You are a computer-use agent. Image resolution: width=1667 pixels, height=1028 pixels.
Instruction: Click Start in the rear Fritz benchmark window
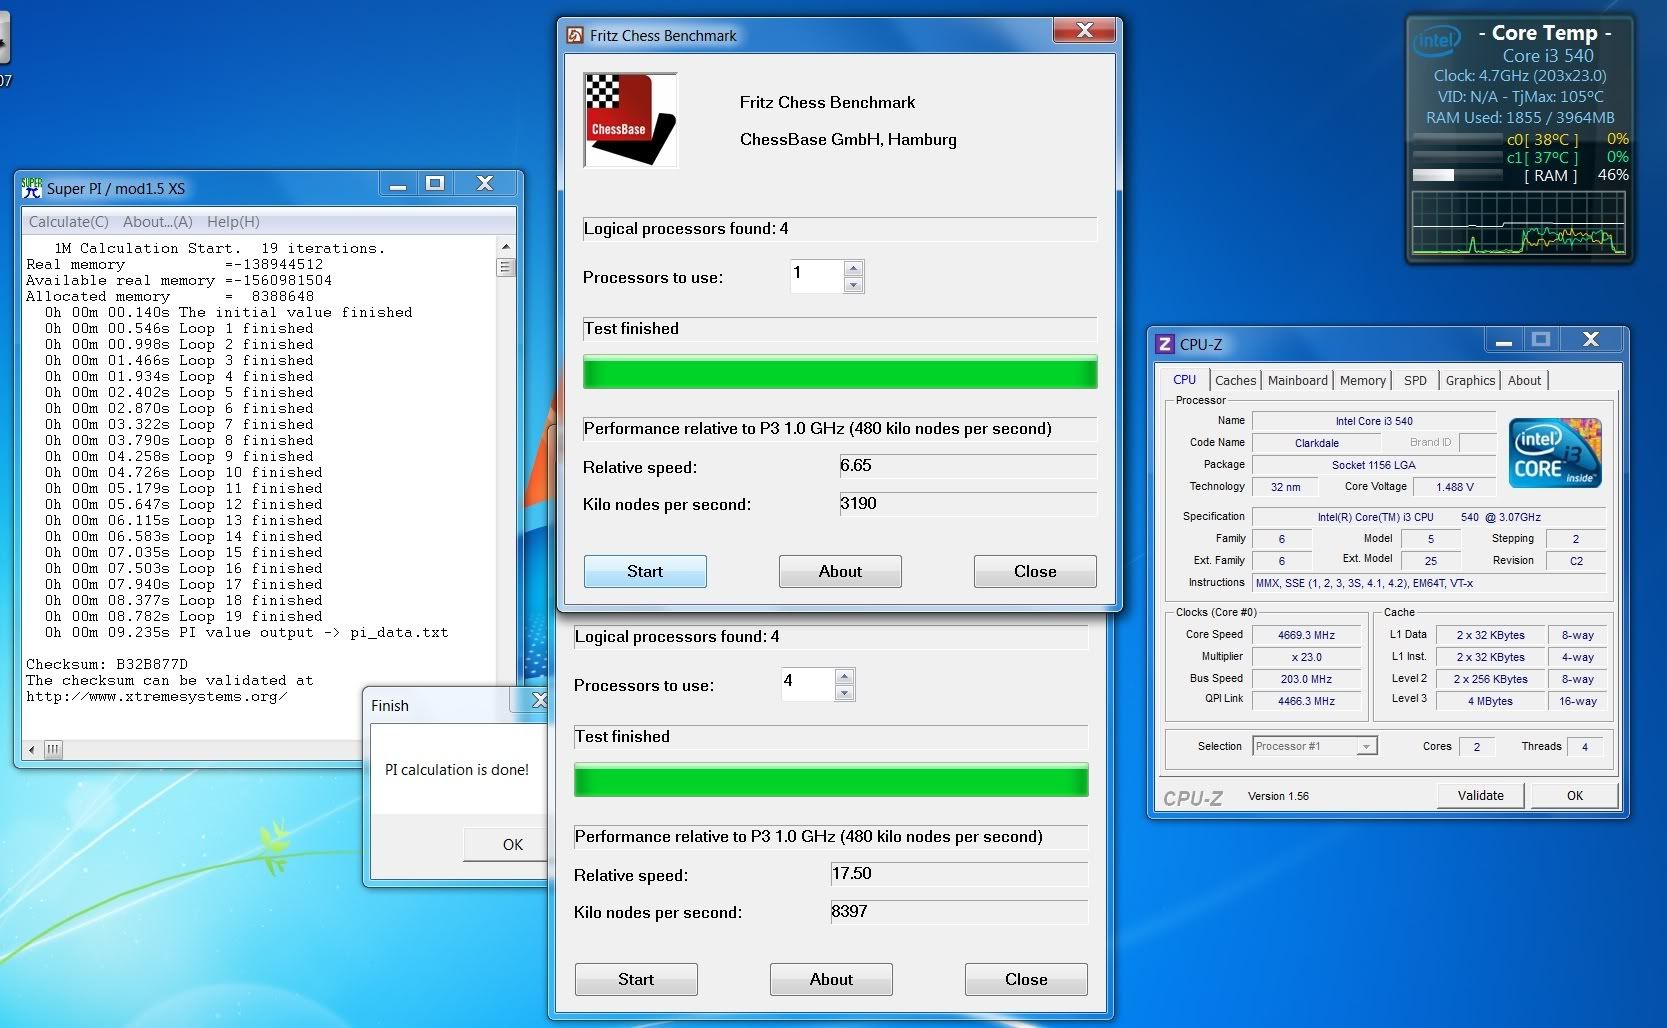click(x=636, y=979)
